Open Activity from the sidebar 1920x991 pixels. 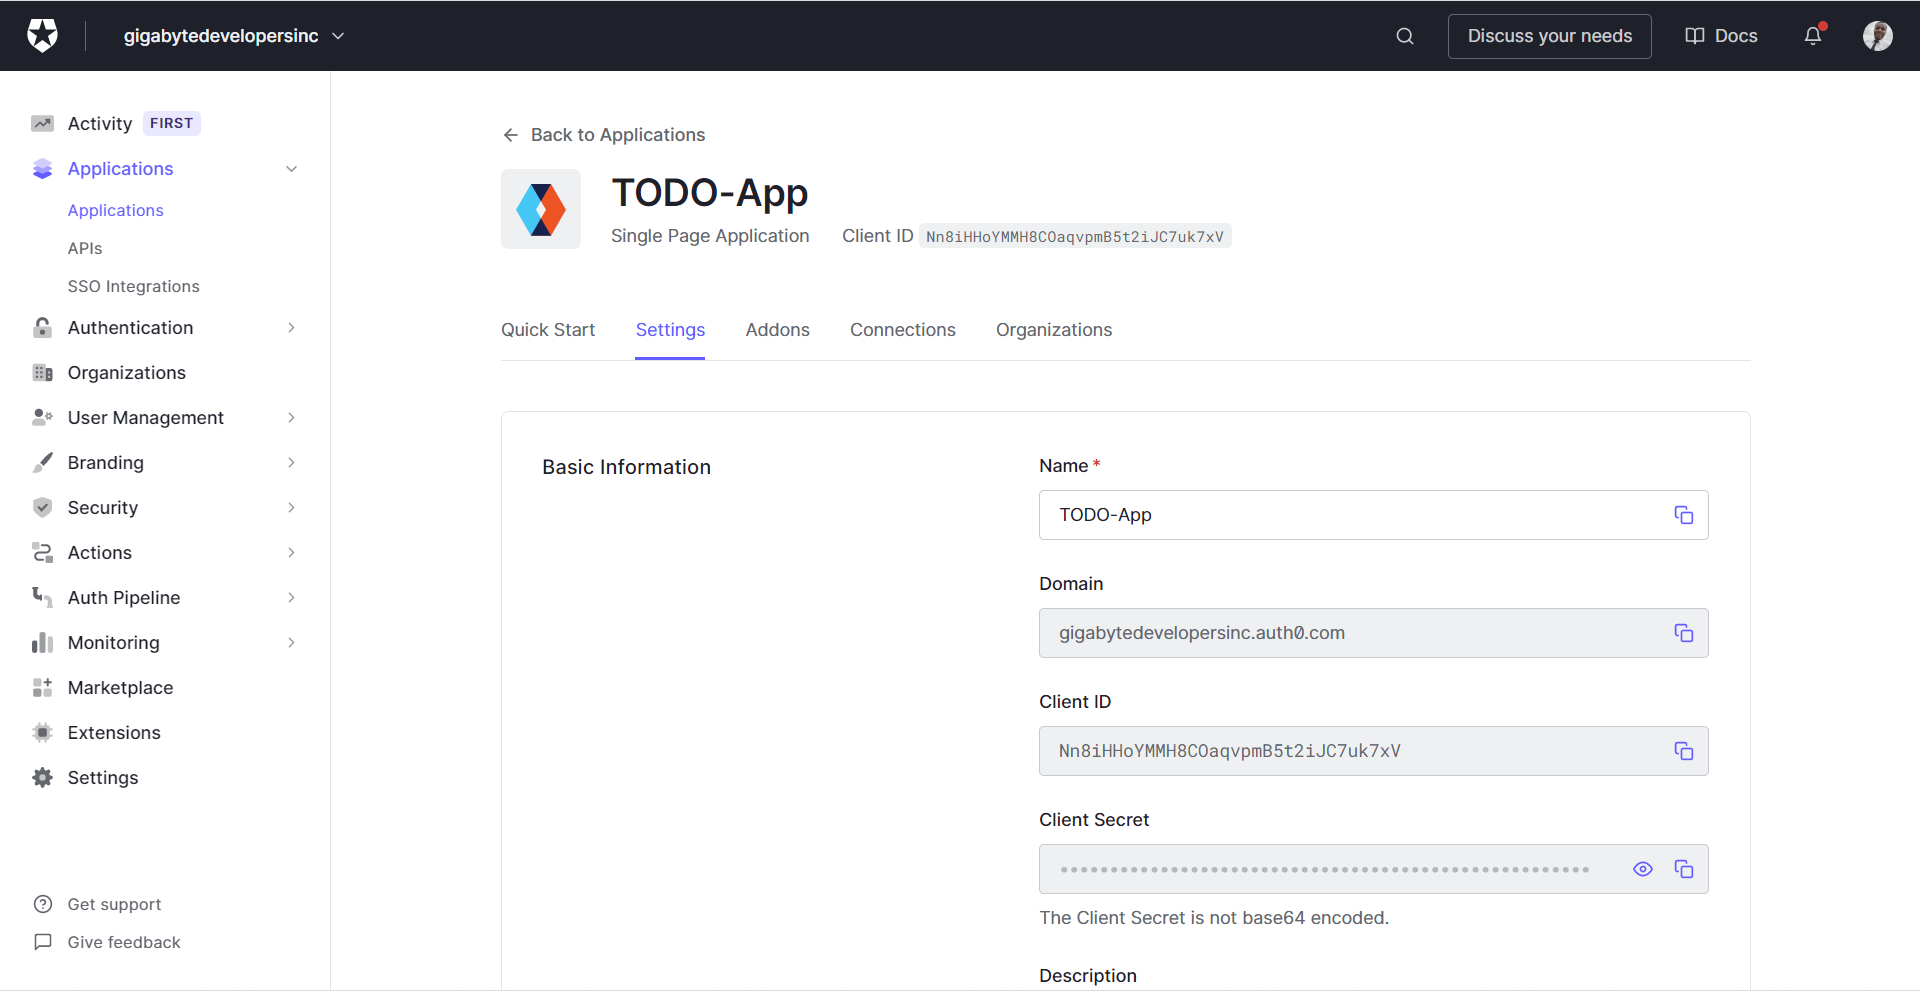(100, 124)
